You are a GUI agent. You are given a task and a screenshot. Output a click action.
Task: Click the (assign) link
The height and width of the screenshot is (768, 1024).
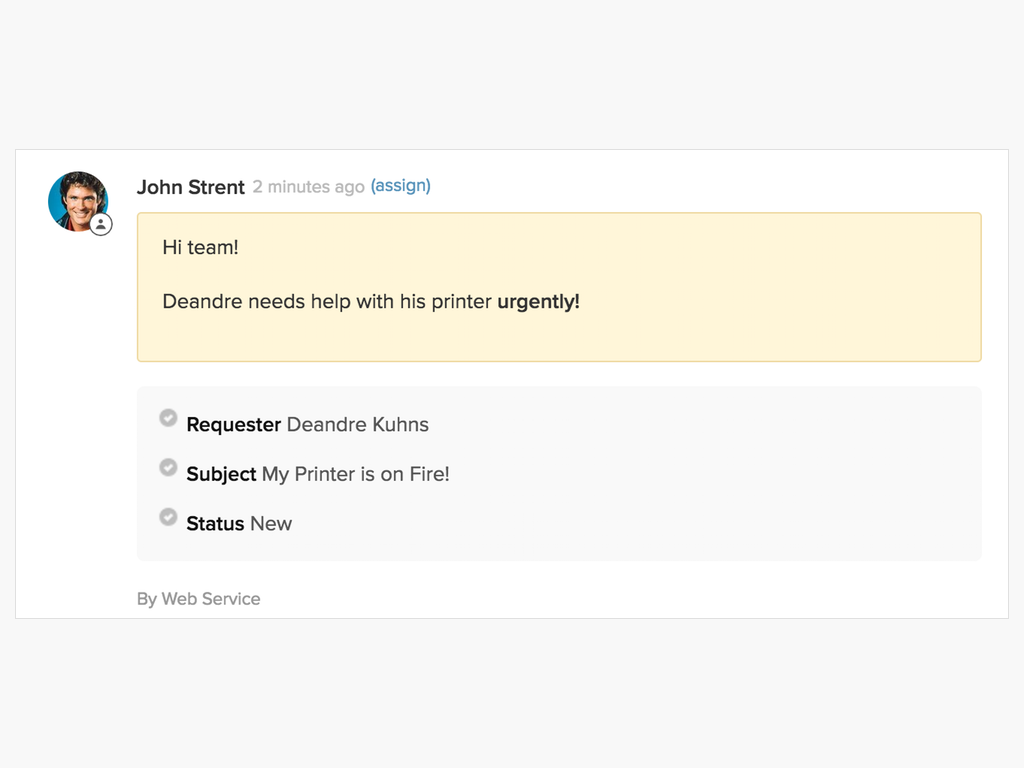[x=400, y=186]
